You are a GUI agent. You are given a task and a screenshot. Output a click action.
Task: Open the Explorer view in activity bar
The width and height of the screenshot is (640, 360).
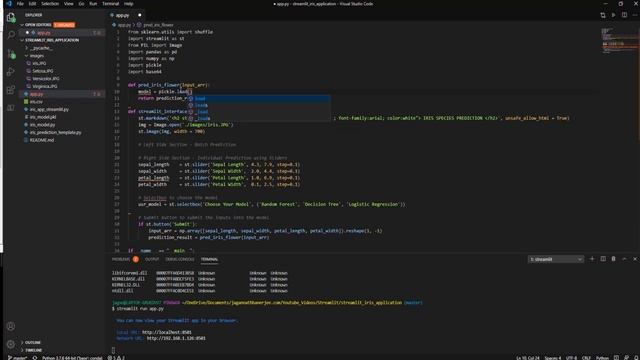pos(11,17)
